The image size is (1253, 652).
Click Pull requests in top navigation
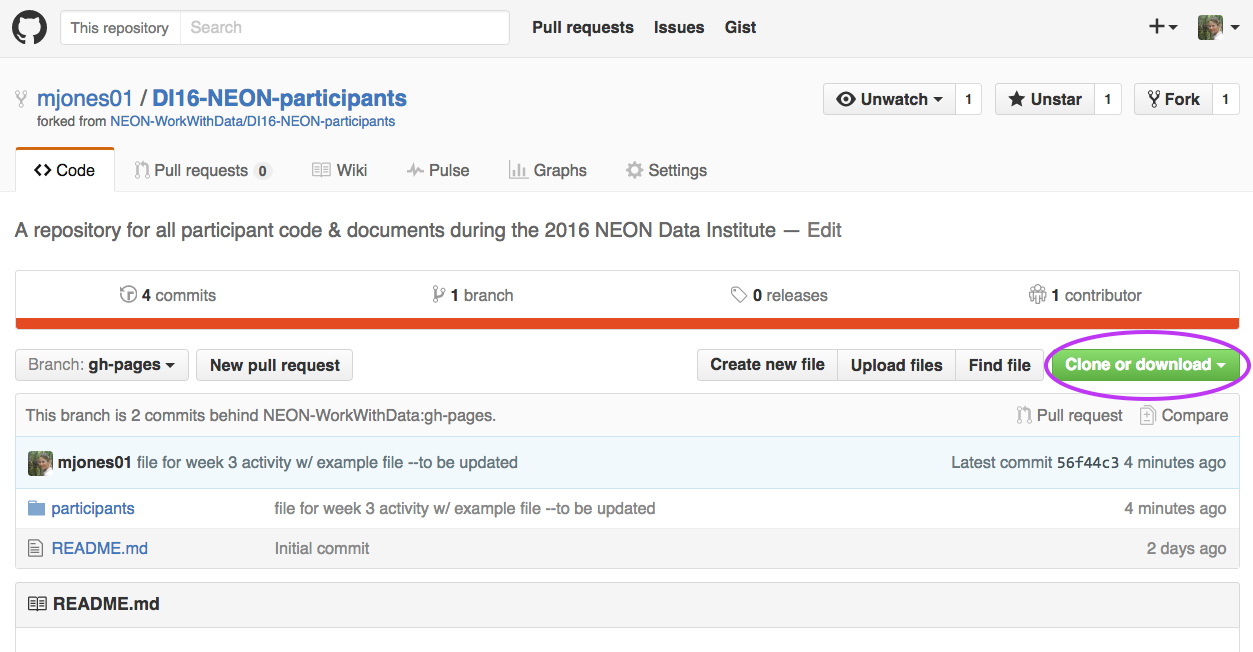pos(583,27)
